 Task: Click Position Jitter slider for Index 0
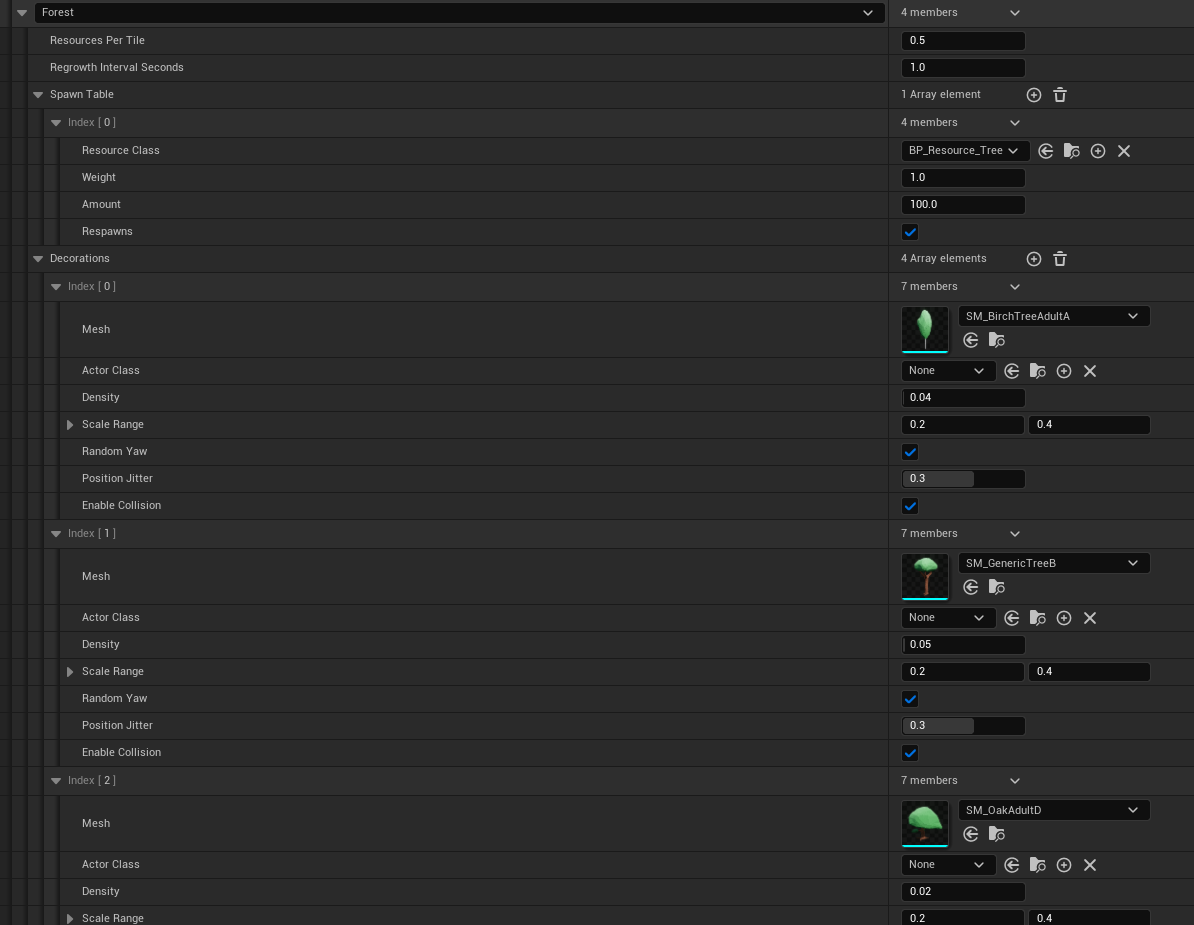coord(963,479)
